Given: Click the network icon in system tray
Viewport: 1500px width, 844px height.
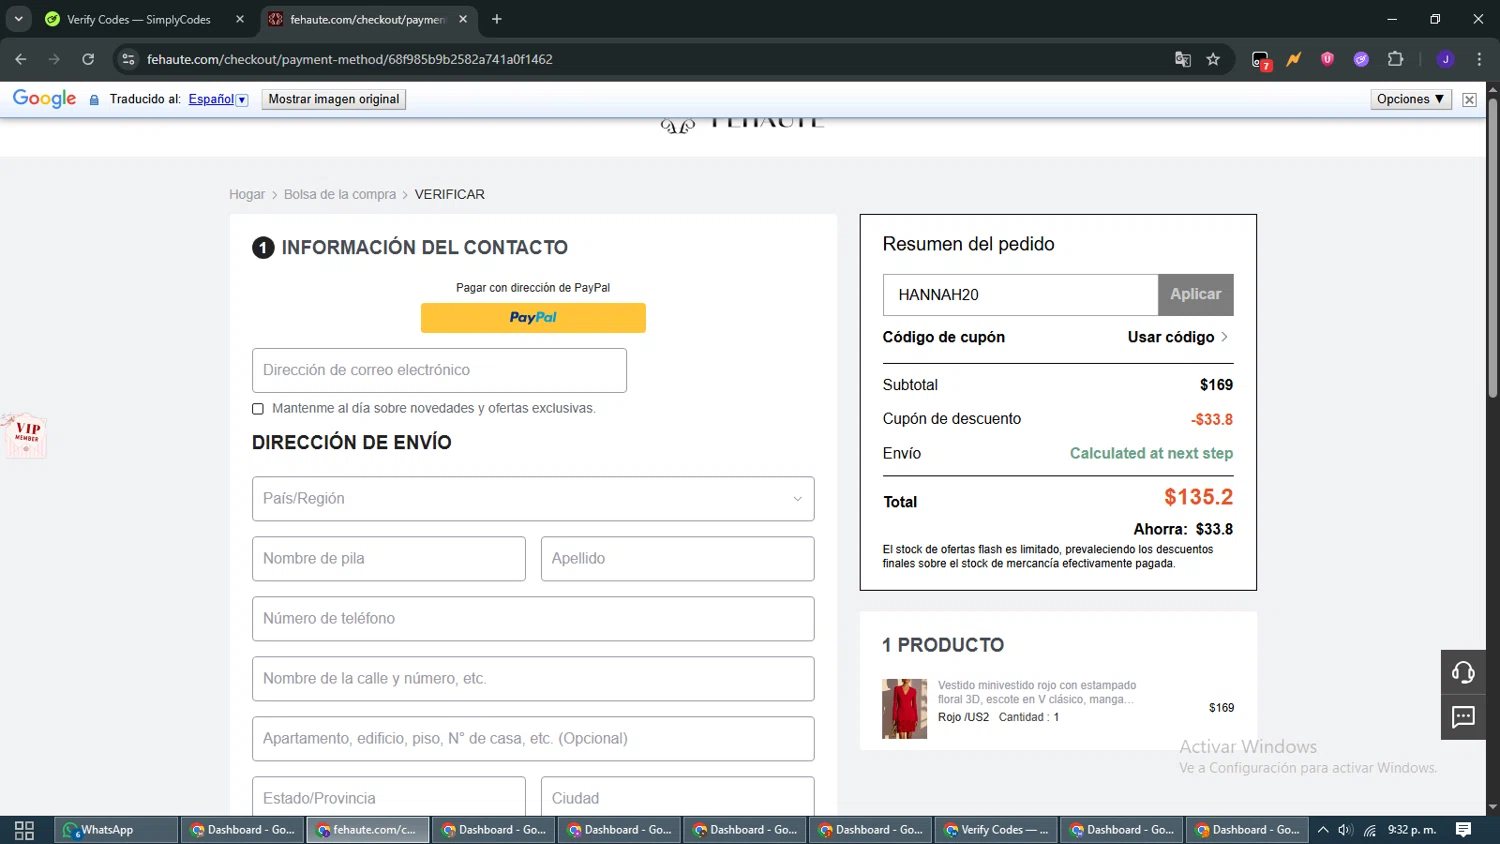Looking at the screenshot, I should (x=1370, y=830).
